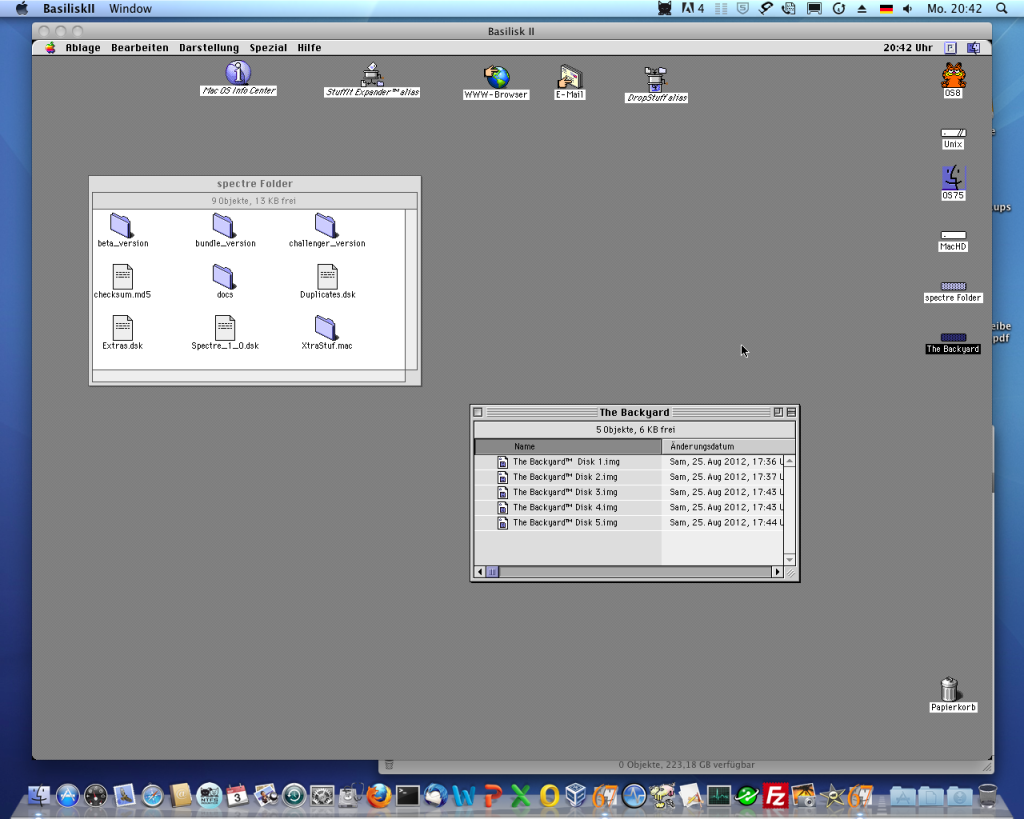Image resolution: width=1024 pixels, height=819 pixels.
Task: Launch the WWW-Browser desktop icon
Action: [x=496, y=77]
